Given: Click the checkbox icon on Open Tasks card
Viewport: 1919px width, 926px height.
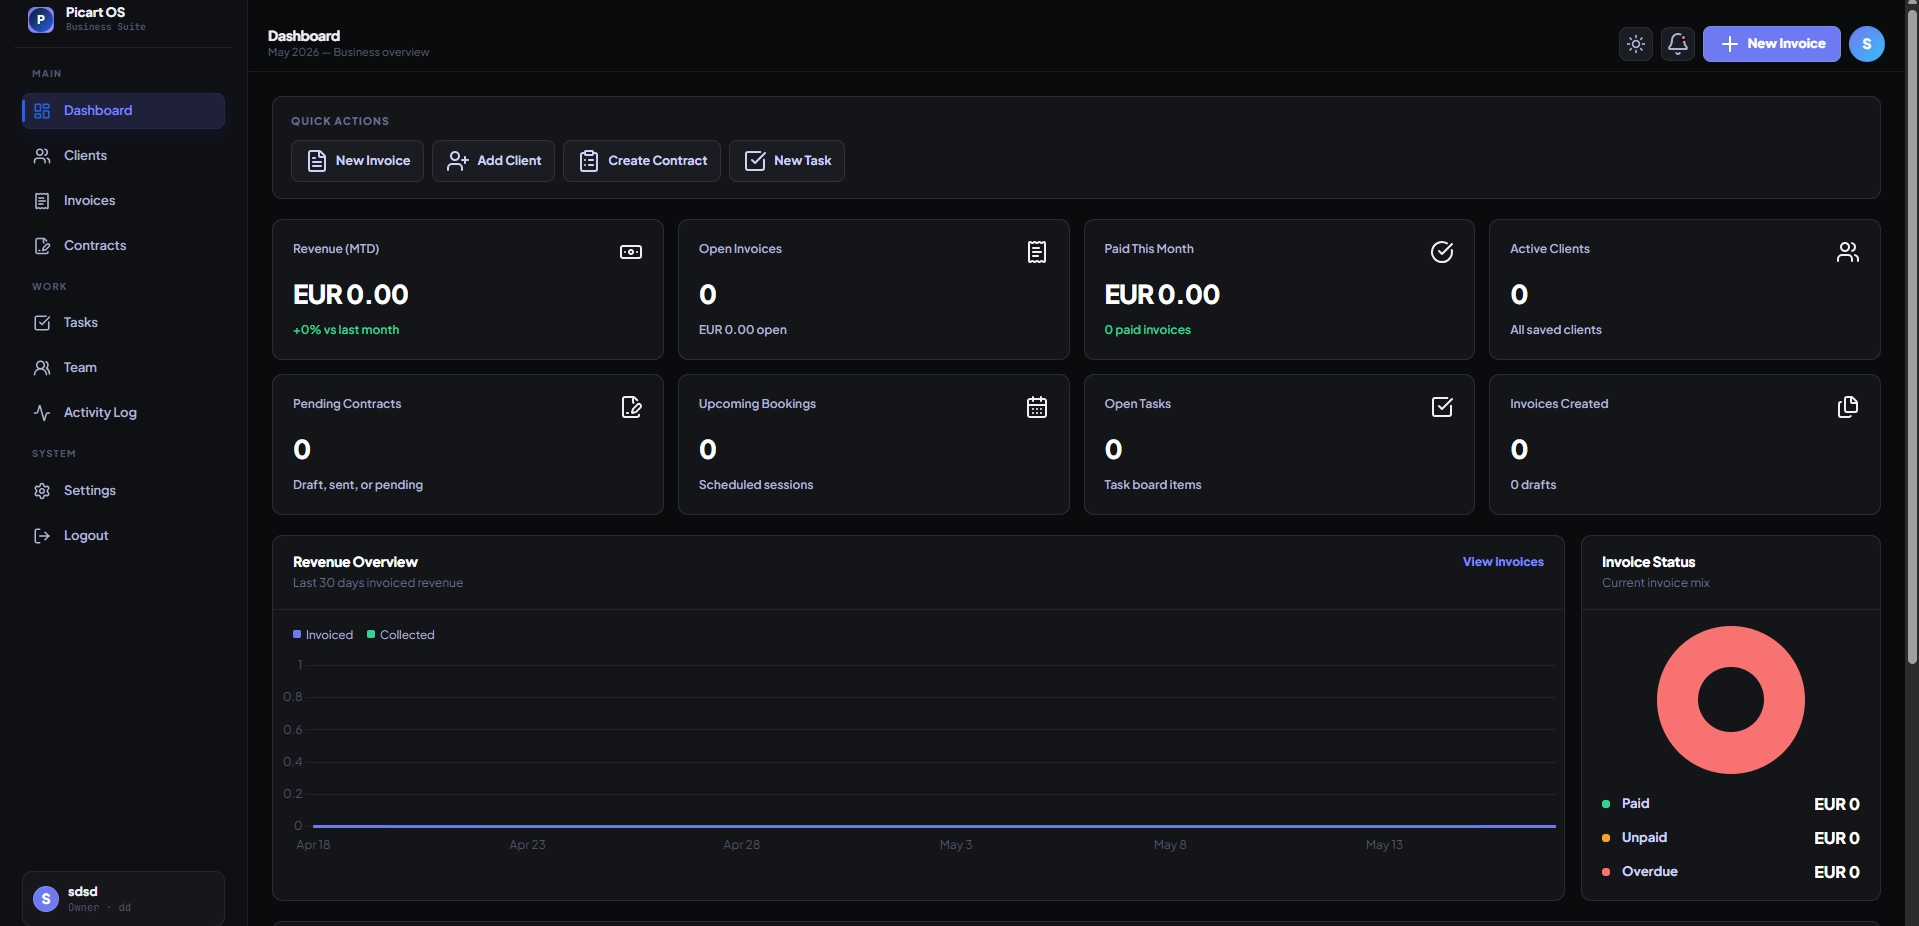Looking at the screenshot, I should pos(1442,407).
